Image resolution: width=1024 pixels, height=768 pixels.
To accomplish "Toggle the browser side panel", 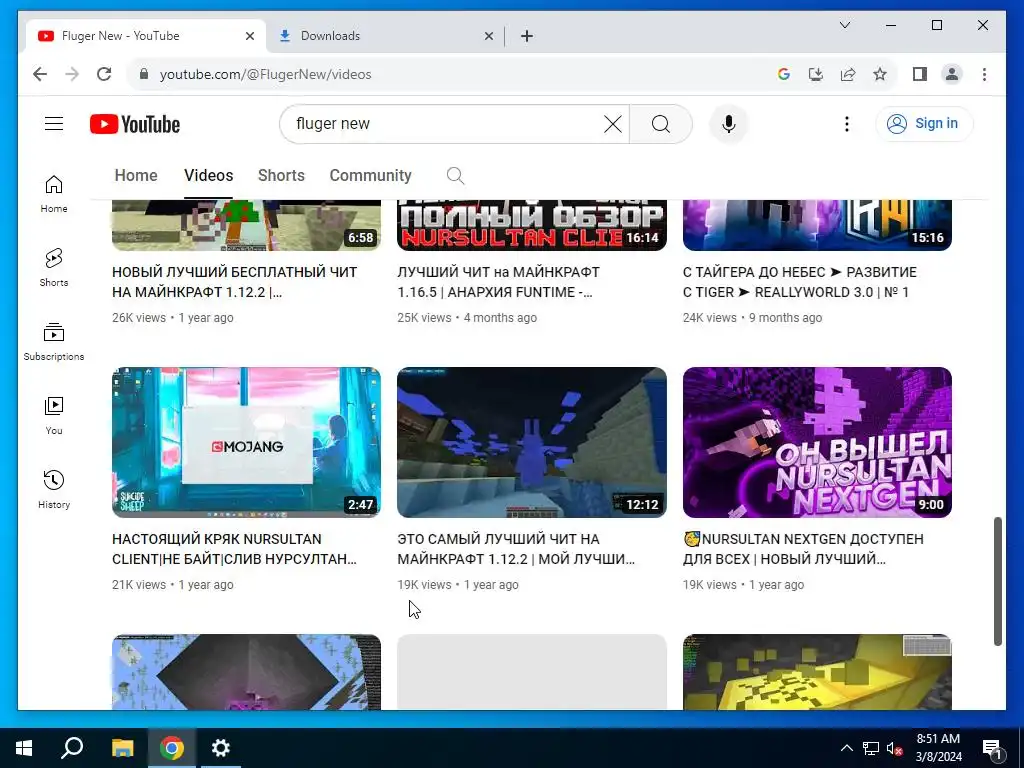I will (x=920, y=74).
